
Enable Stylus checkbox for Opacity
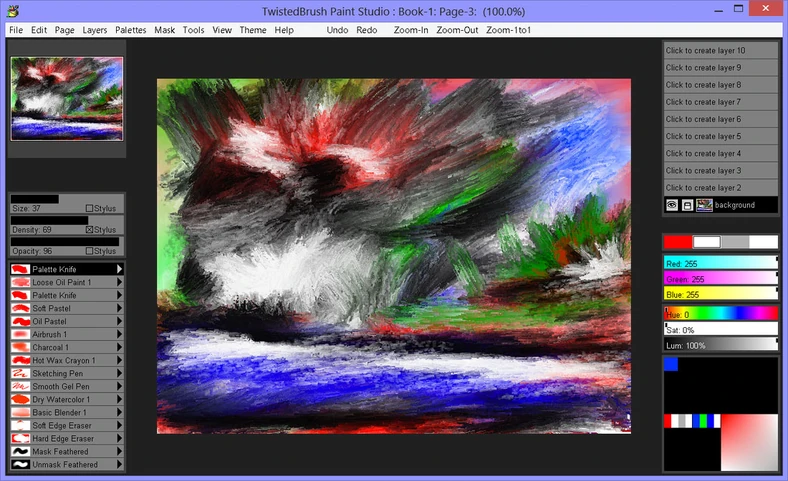[89, 251]
